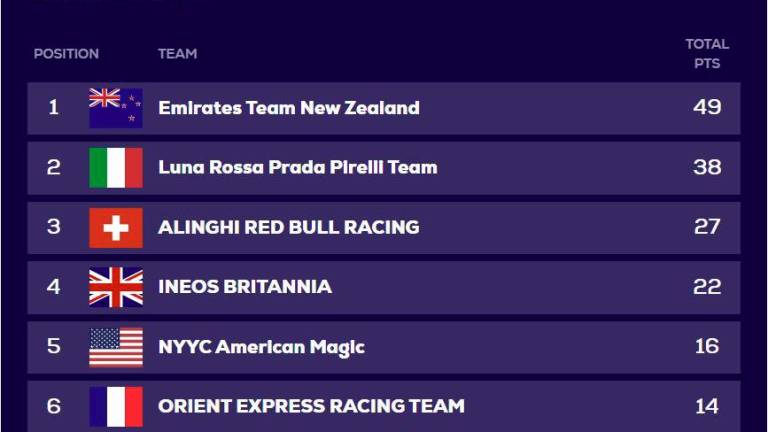
Task: Click the United States flag icon
Action: [x=116, y=347]
